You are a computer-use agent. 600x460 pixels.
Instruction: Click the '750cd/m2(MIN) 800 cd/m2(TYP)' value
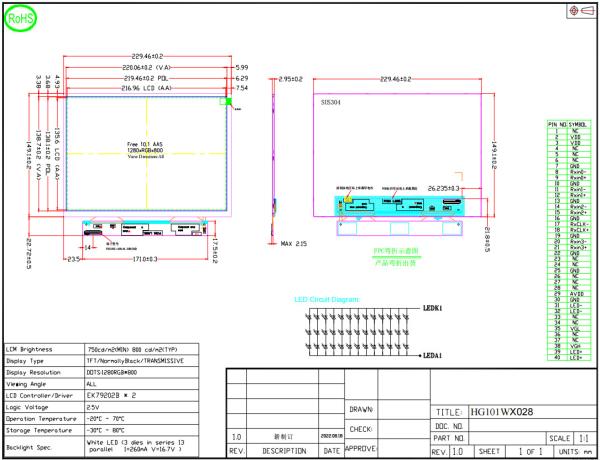pos(132,350)
